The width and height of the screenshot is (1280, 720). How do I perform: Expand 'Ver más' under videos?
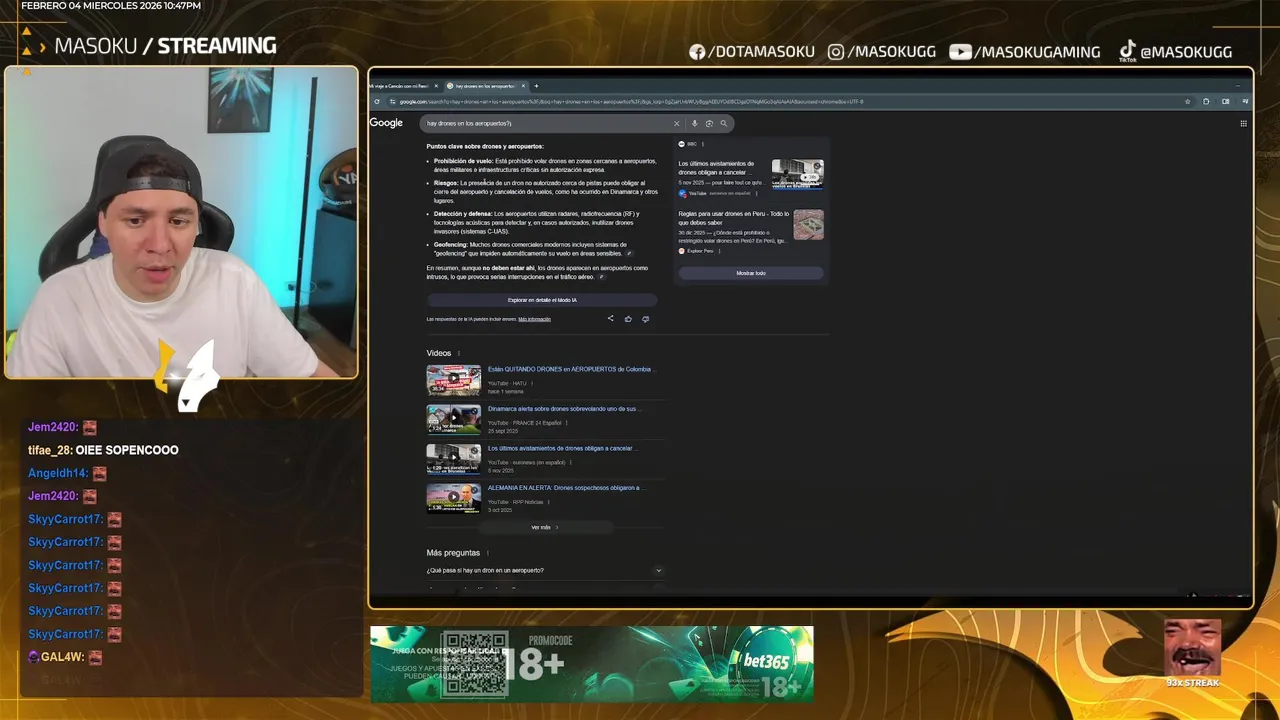tap(544, 527)
